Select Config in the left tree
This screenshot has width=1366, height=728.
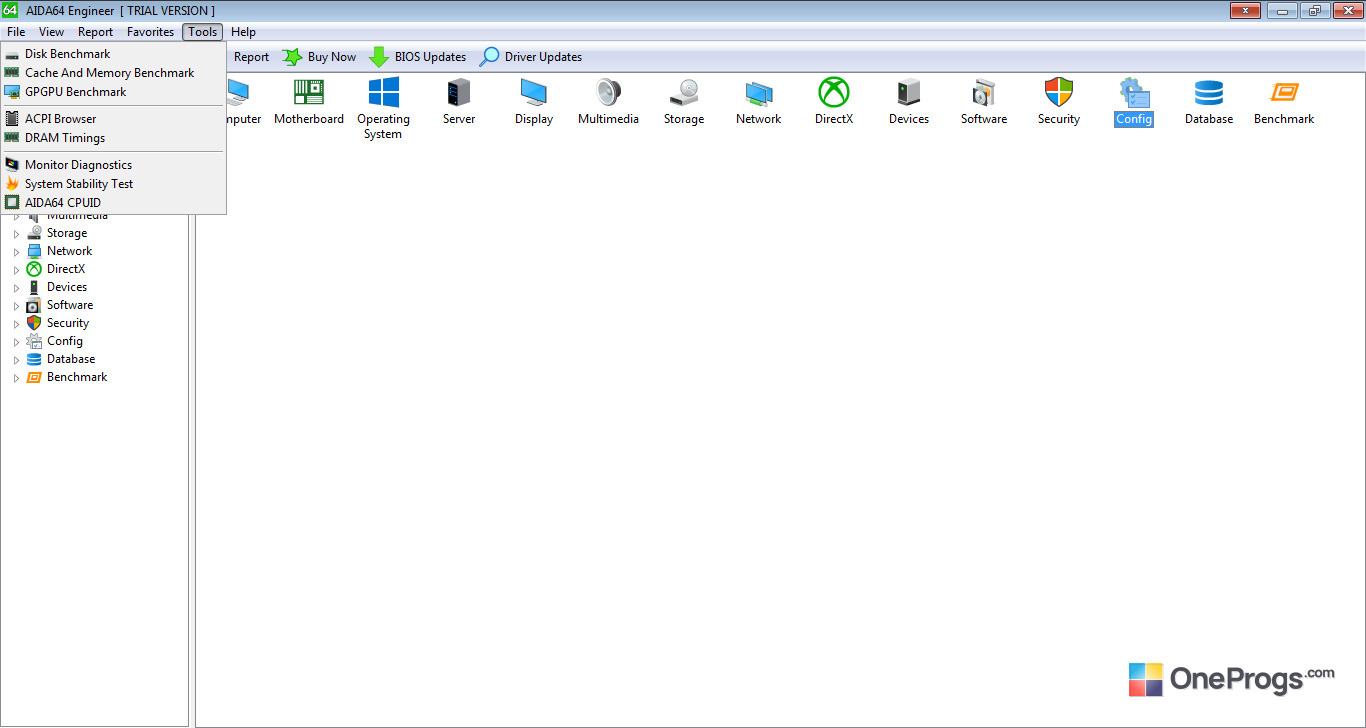pyautogui.click(x=65, y=341)
